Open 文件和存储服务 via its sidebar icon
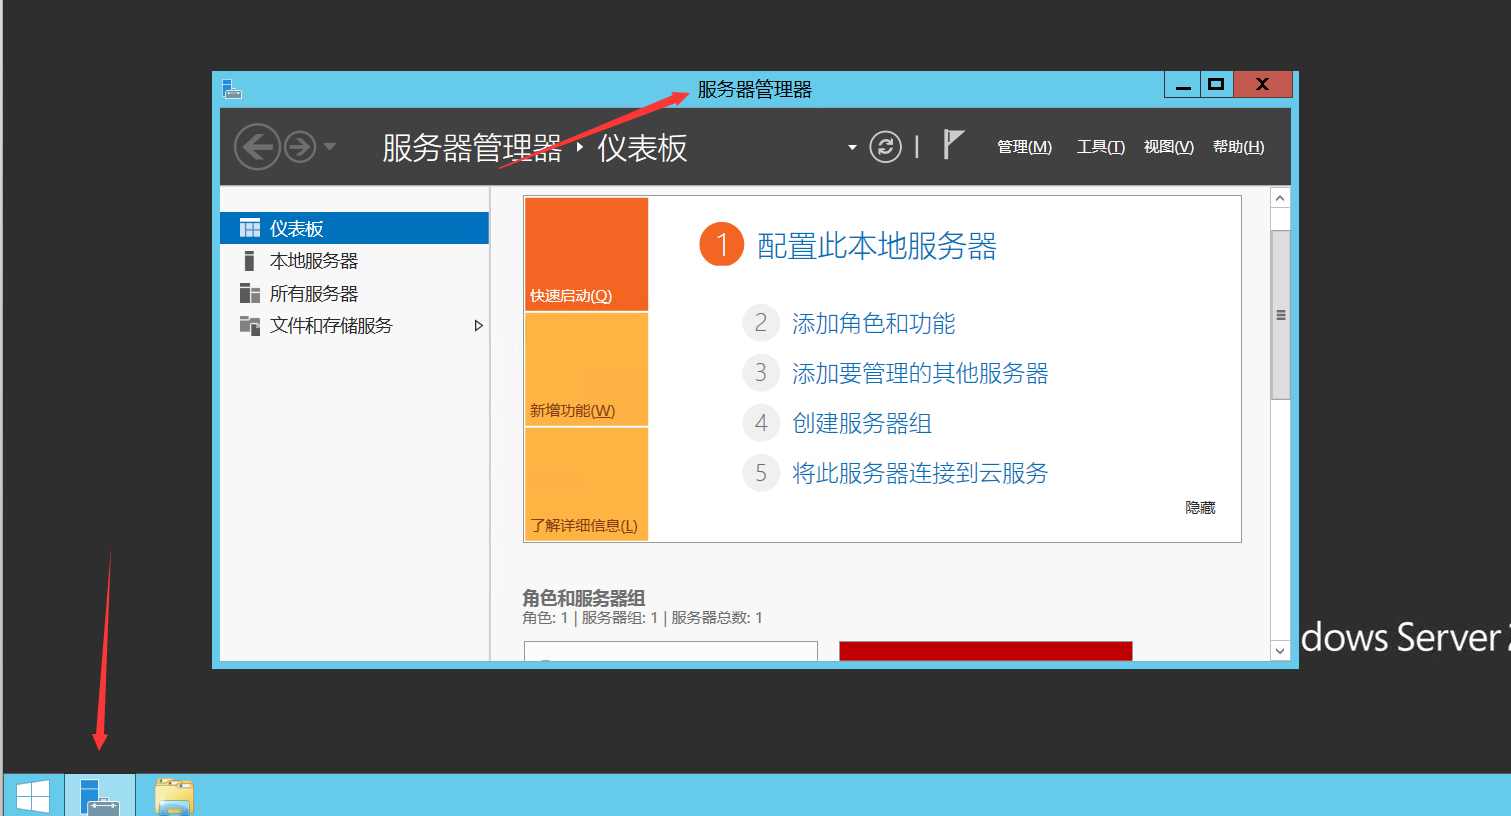1511x816 pixels. pyautogui.click(x=249, y=325)
